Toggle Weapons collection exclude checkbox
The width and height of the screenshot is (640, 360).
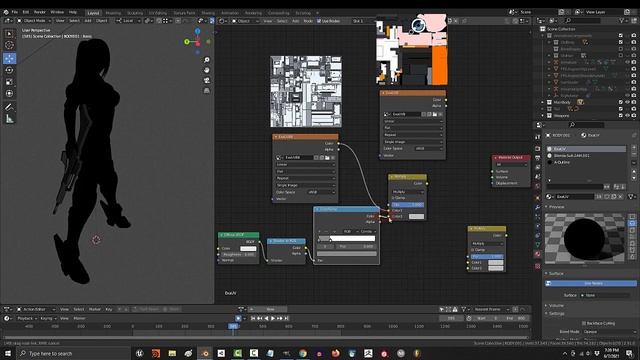[621, 116]
